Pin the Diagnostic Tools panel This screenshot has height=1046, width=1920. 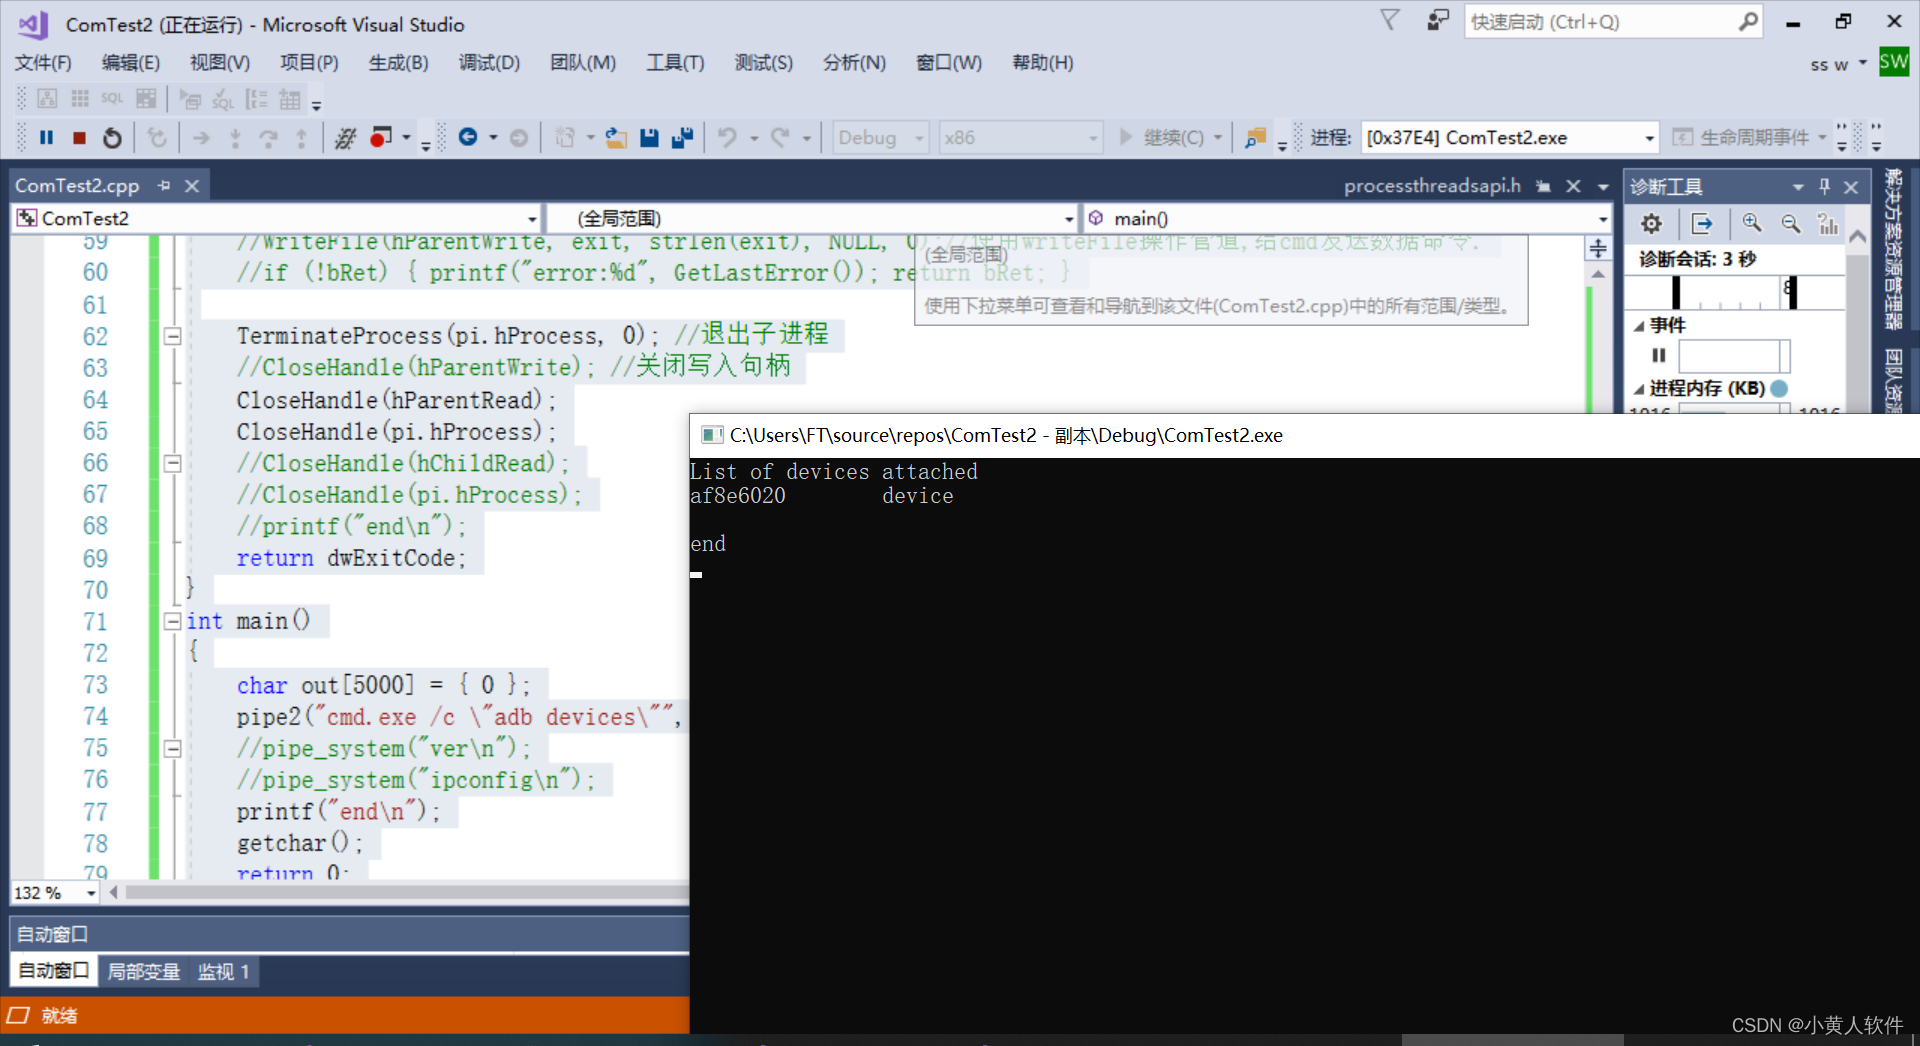tap(1825, 186)
